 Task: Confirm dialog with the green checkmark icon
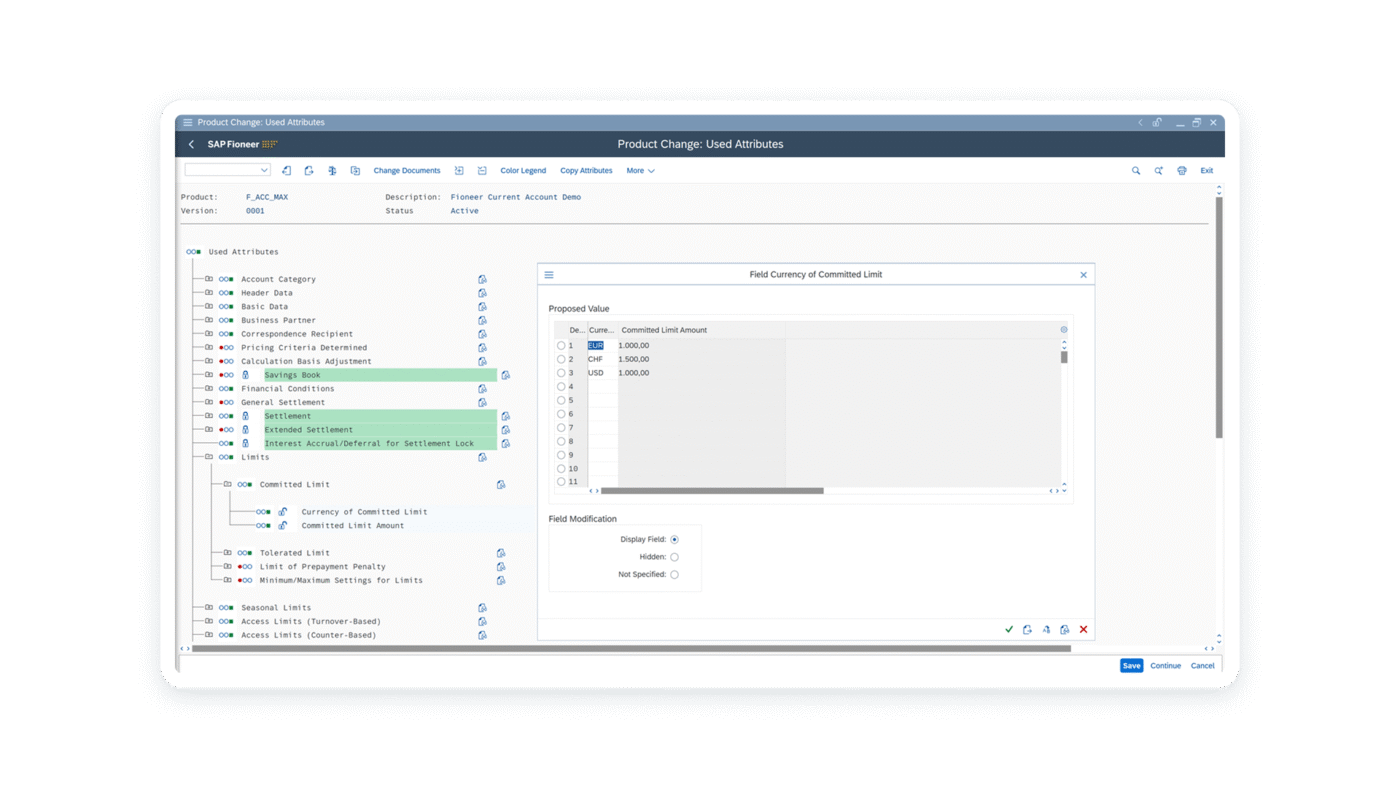(1008, 629)
